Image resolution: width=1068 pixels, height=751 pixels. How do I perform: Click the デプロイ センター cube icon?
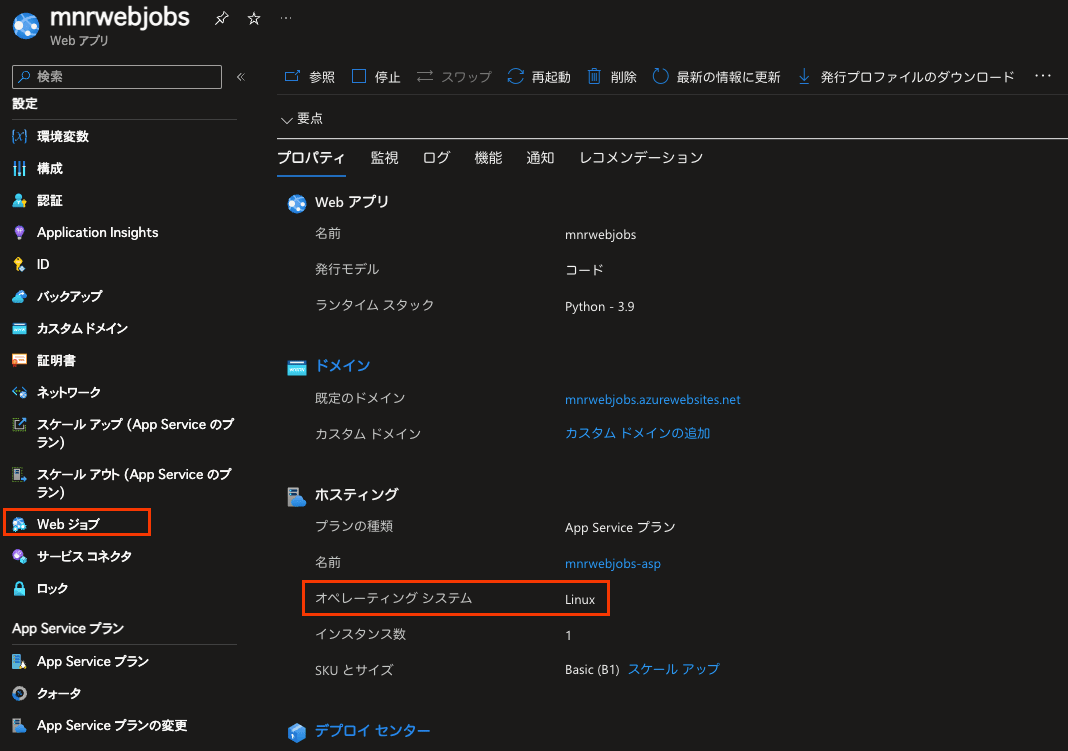tap(297, 733)
